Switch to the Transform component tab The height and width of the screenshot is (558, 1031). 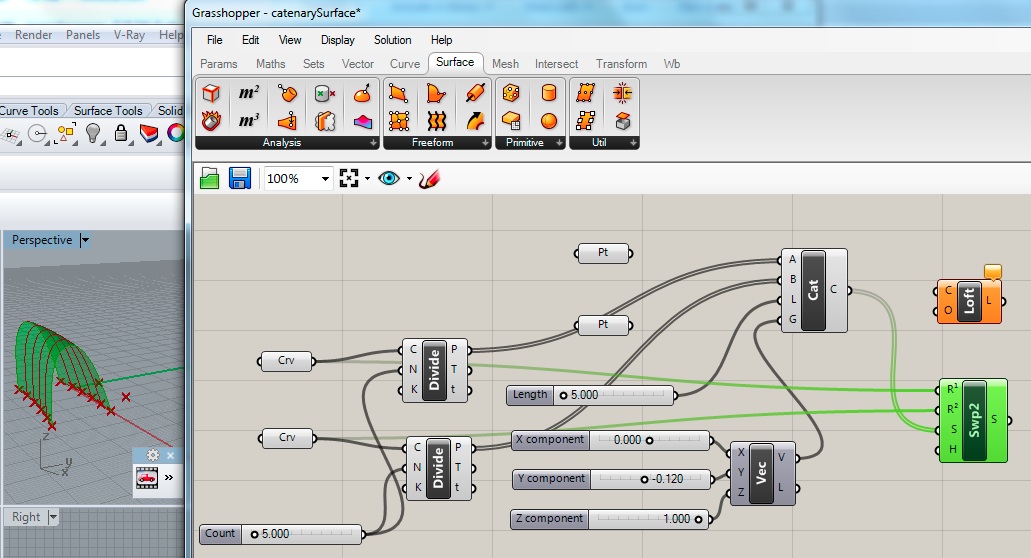click(621, 64)
